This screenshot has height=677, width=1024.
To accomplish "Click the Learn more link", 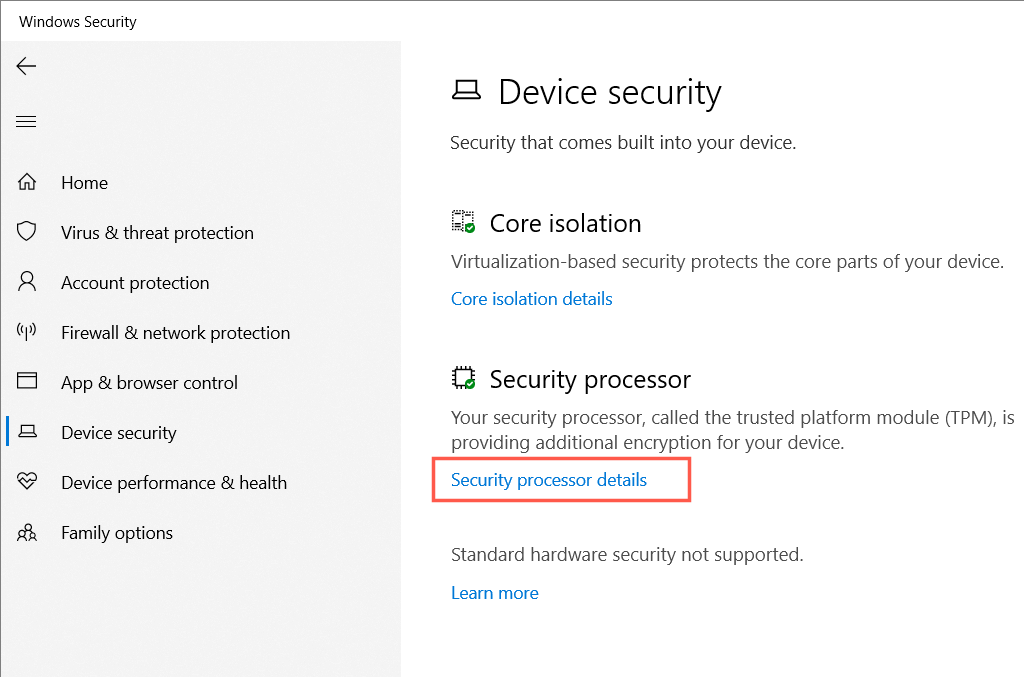I will tap(494, 593).
